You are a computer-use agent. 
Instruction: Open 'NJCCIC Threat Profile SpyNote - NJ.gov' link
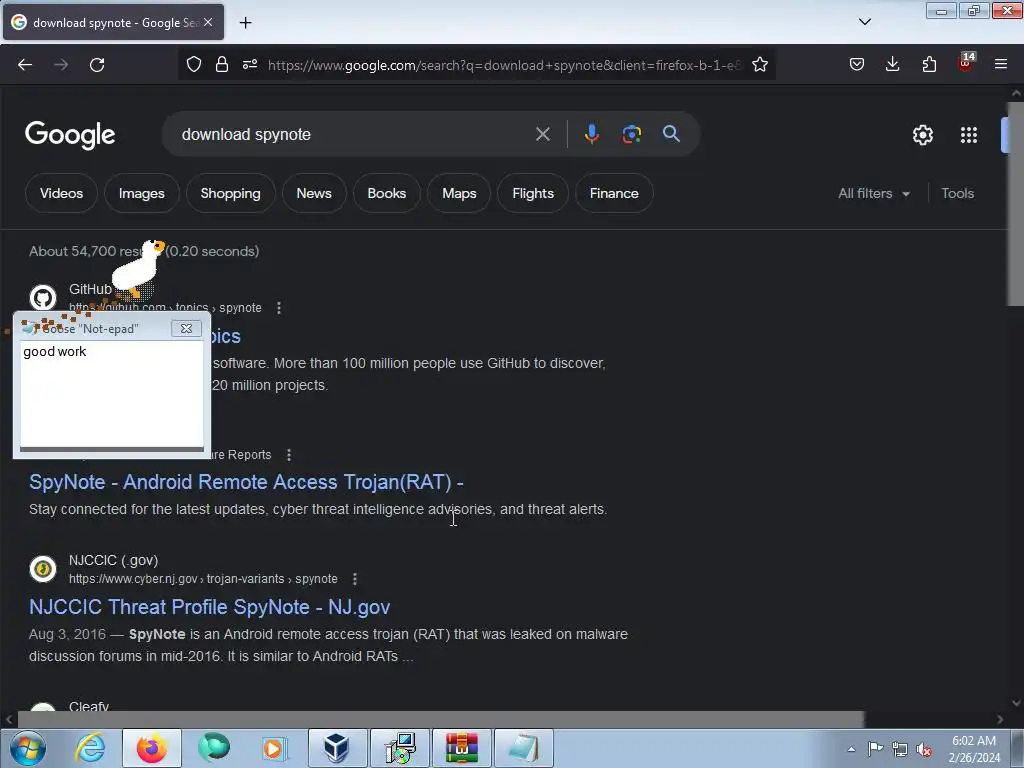pos(210,607)
